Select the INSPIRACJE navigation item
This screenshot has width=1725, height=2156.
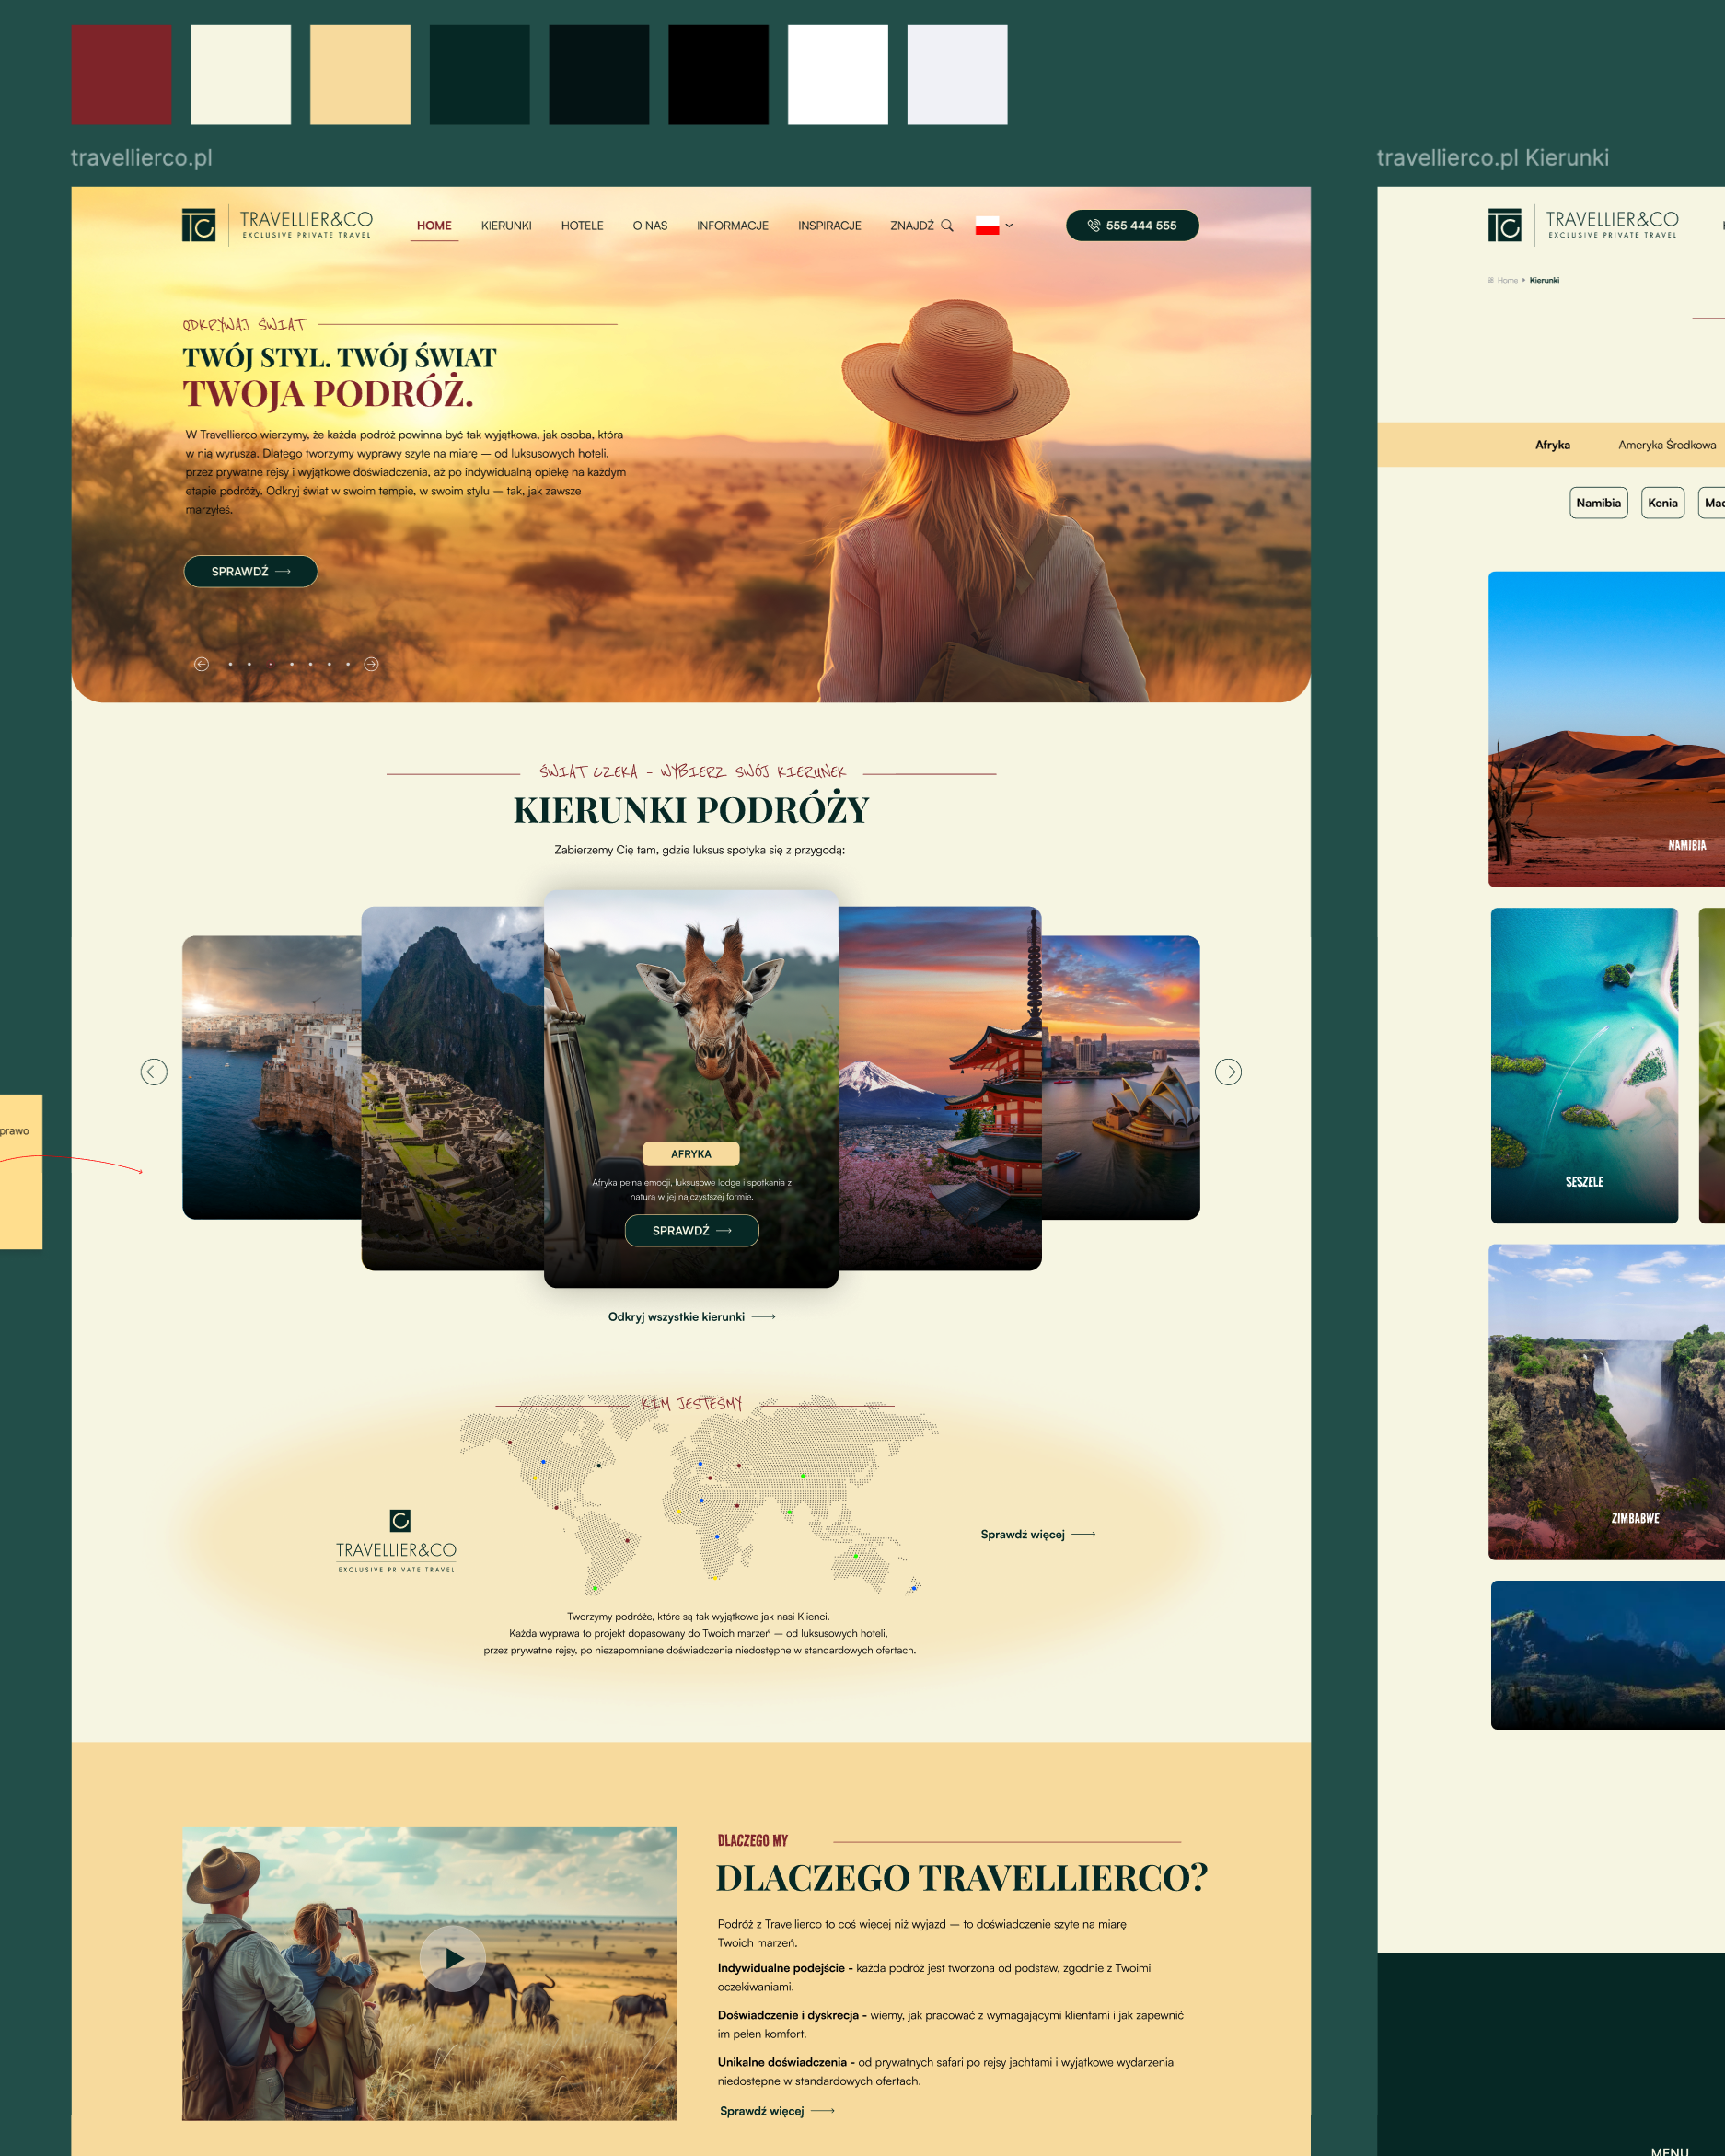click(x=829, y=226)
